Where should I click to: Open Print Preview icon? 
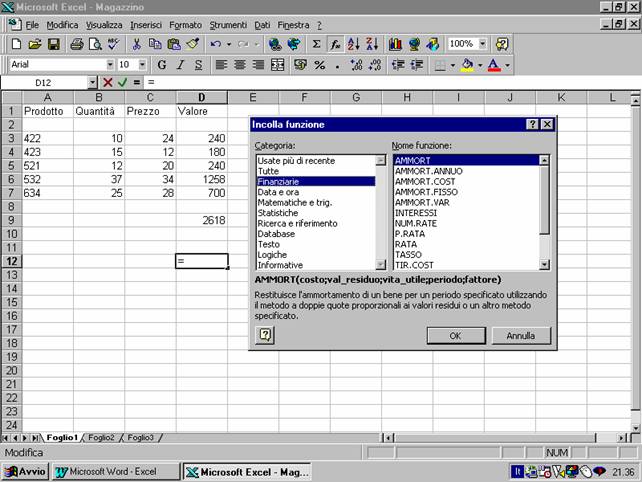95,44
